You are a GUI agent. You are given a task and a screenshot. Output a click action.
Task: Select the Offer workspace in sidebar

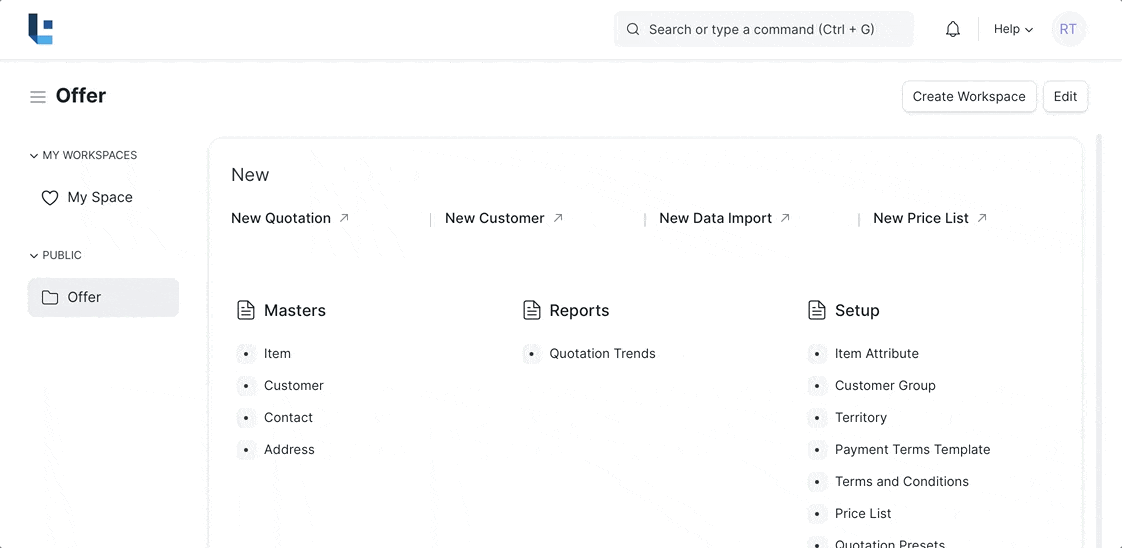[103, 298]
